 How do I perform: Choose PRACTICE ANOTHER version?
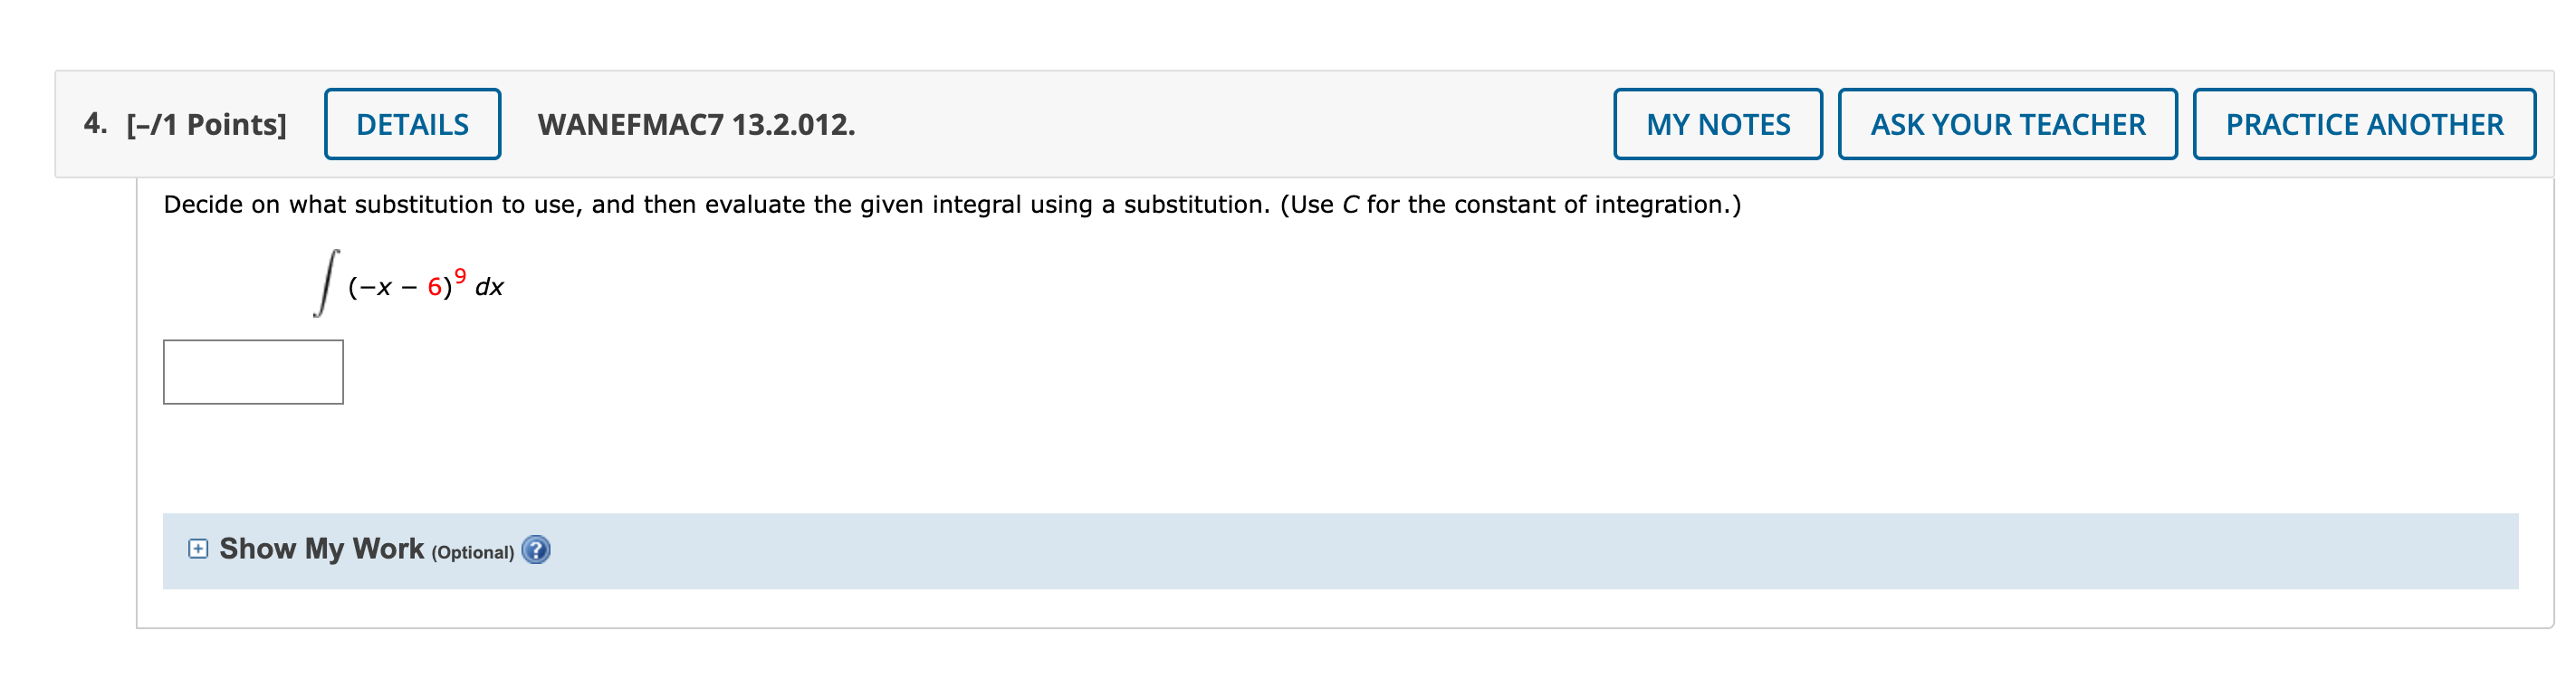point(2363,124)
